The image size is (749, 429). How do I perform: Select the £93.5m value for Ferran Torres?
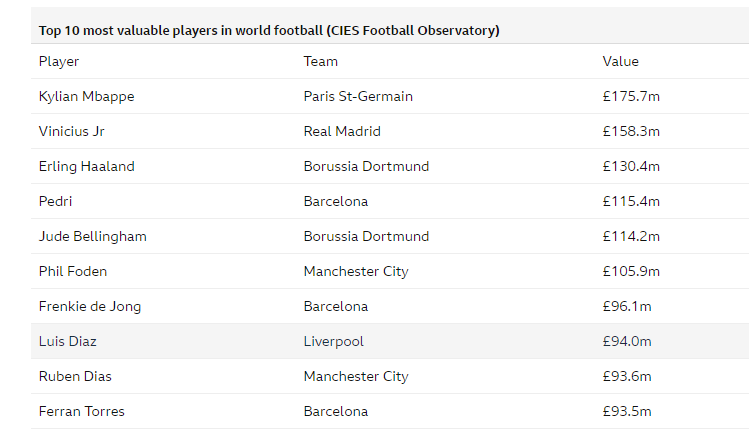tap(627, 411)
